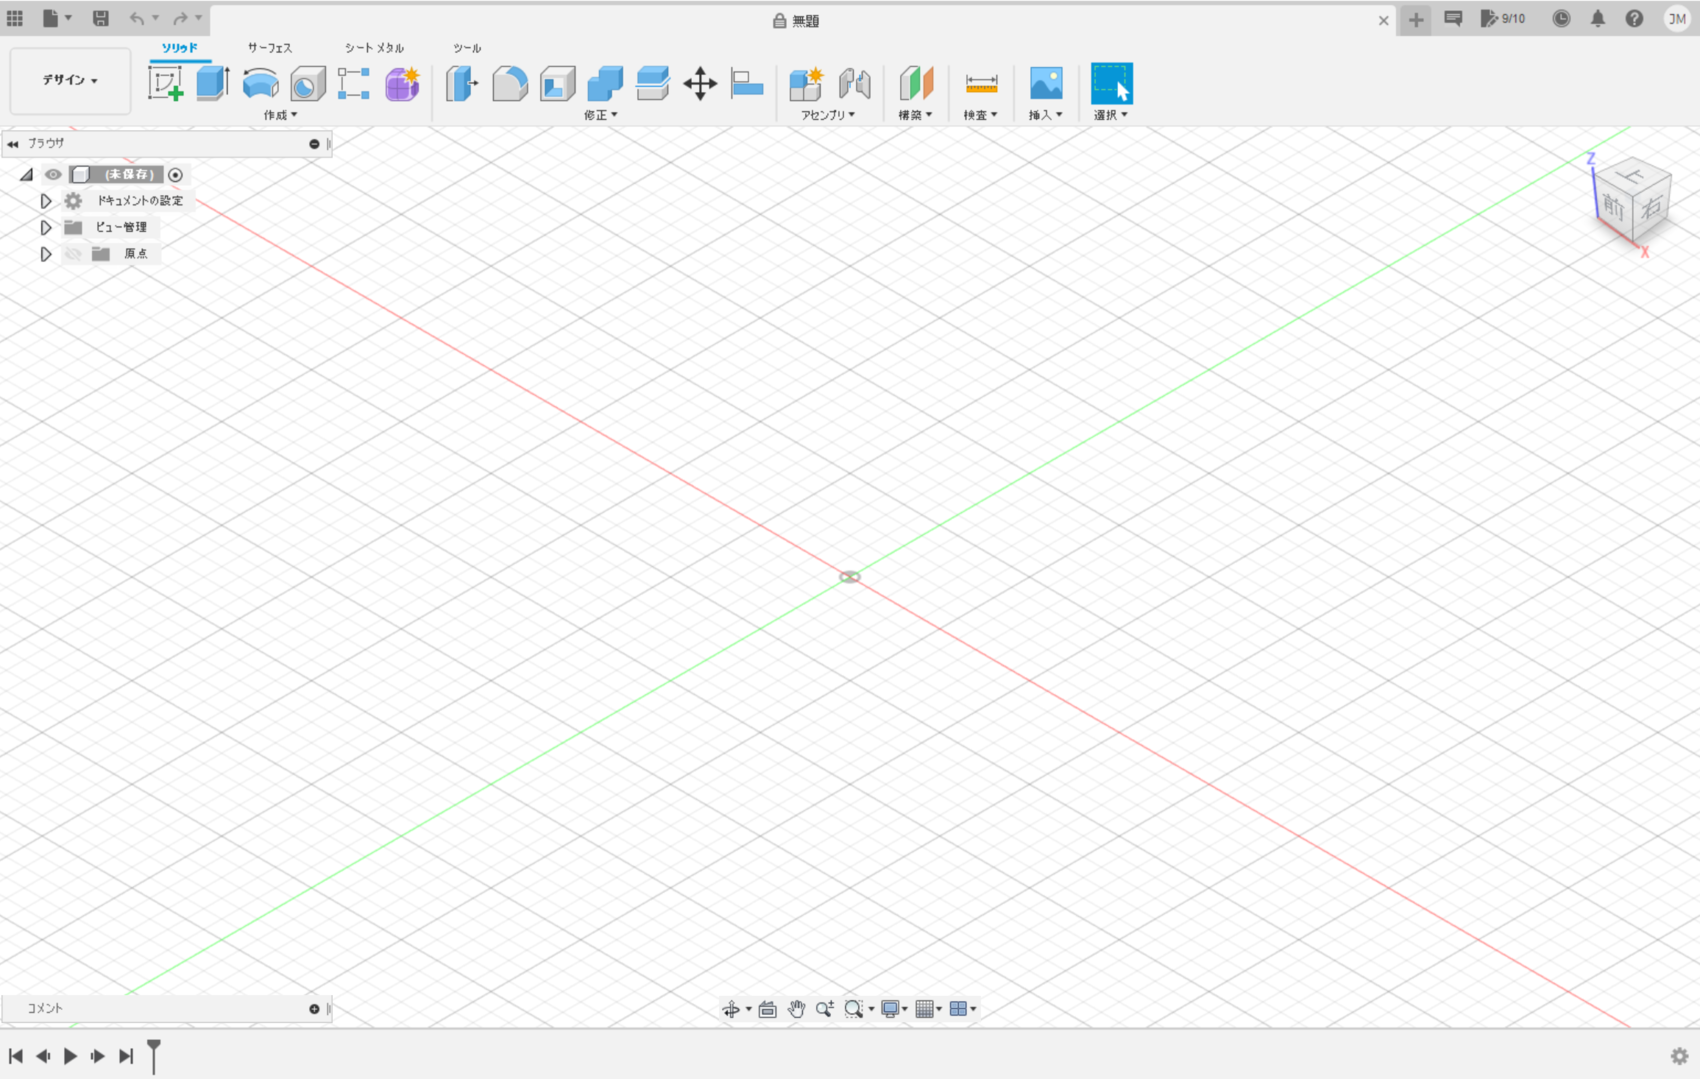Click the timeline position marker
This screenshot has height=1079, width=1700.
(154, 1055)
